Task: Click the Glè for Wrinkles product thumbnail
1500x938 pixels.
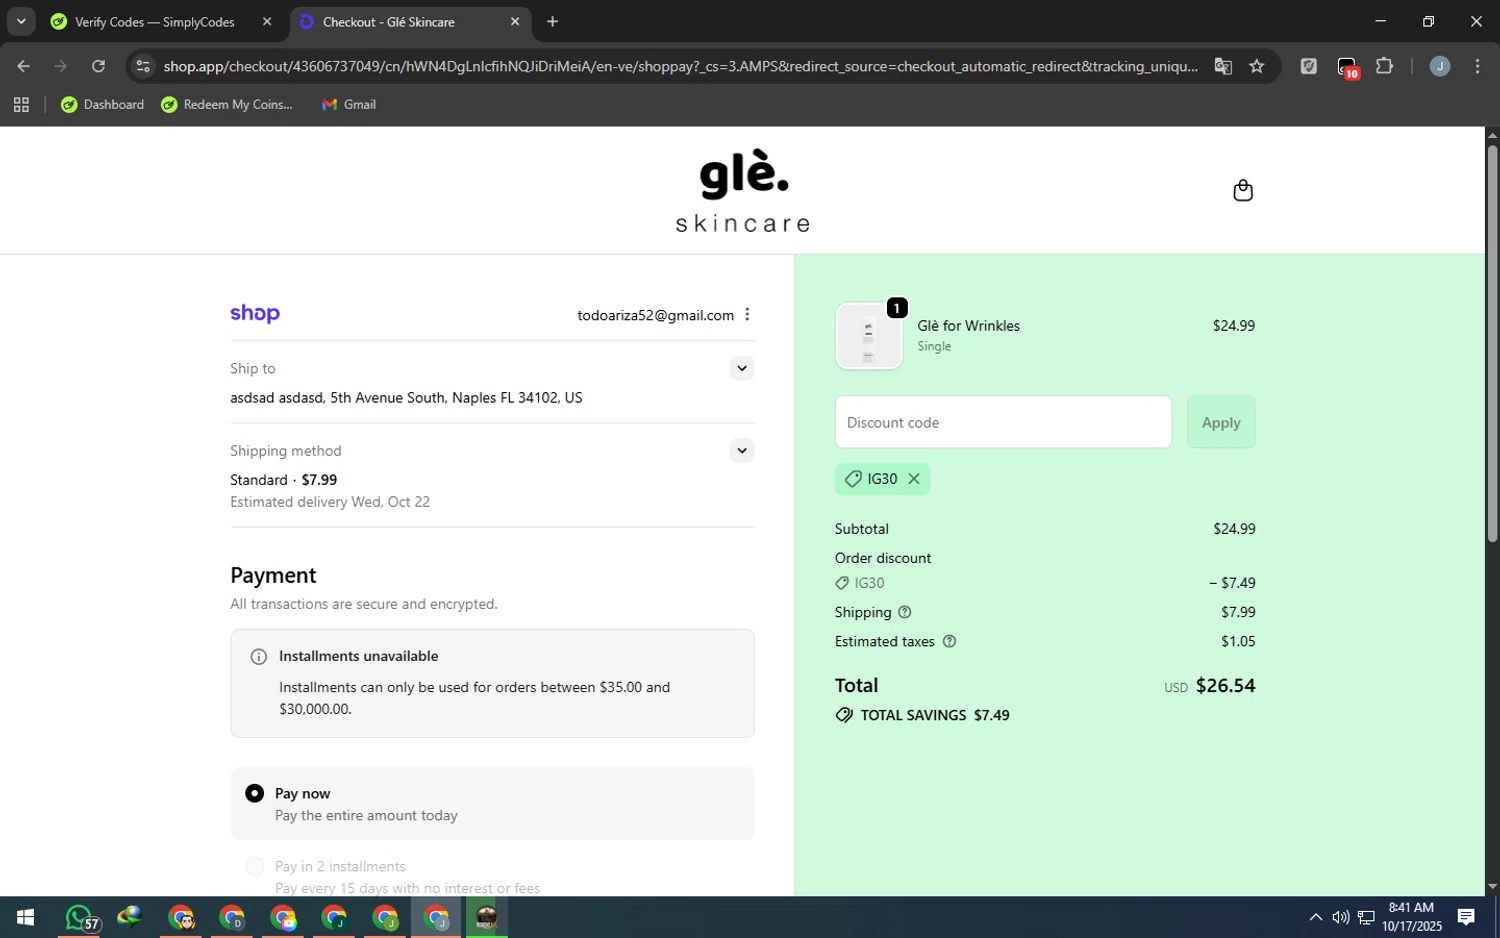Action: pyautogui.click(x=868, y=336)
